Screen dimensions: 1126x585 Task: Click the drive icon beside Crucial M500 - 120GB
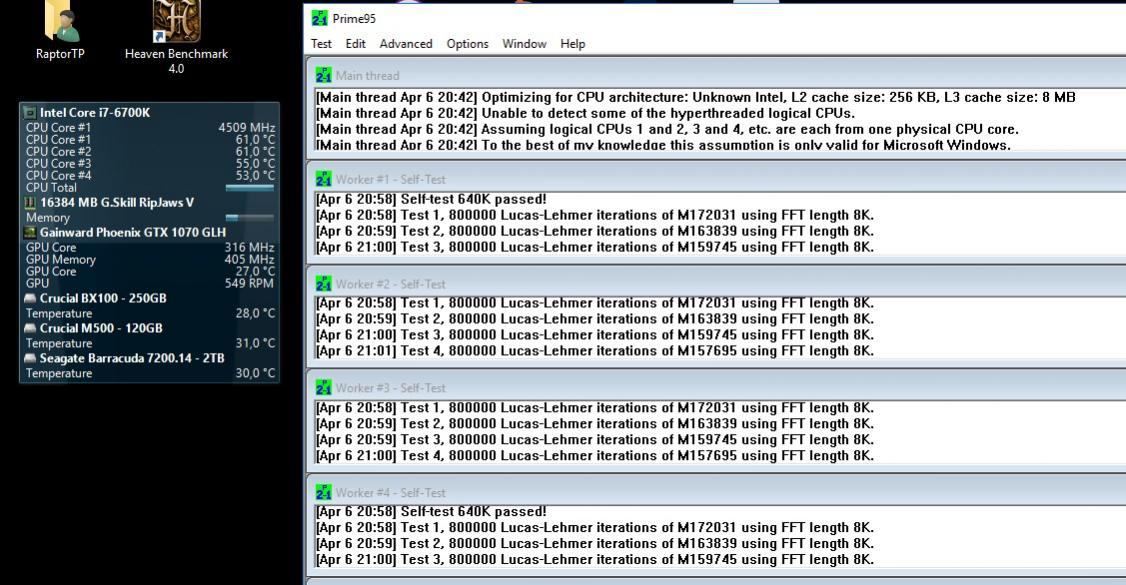point(30,329)
